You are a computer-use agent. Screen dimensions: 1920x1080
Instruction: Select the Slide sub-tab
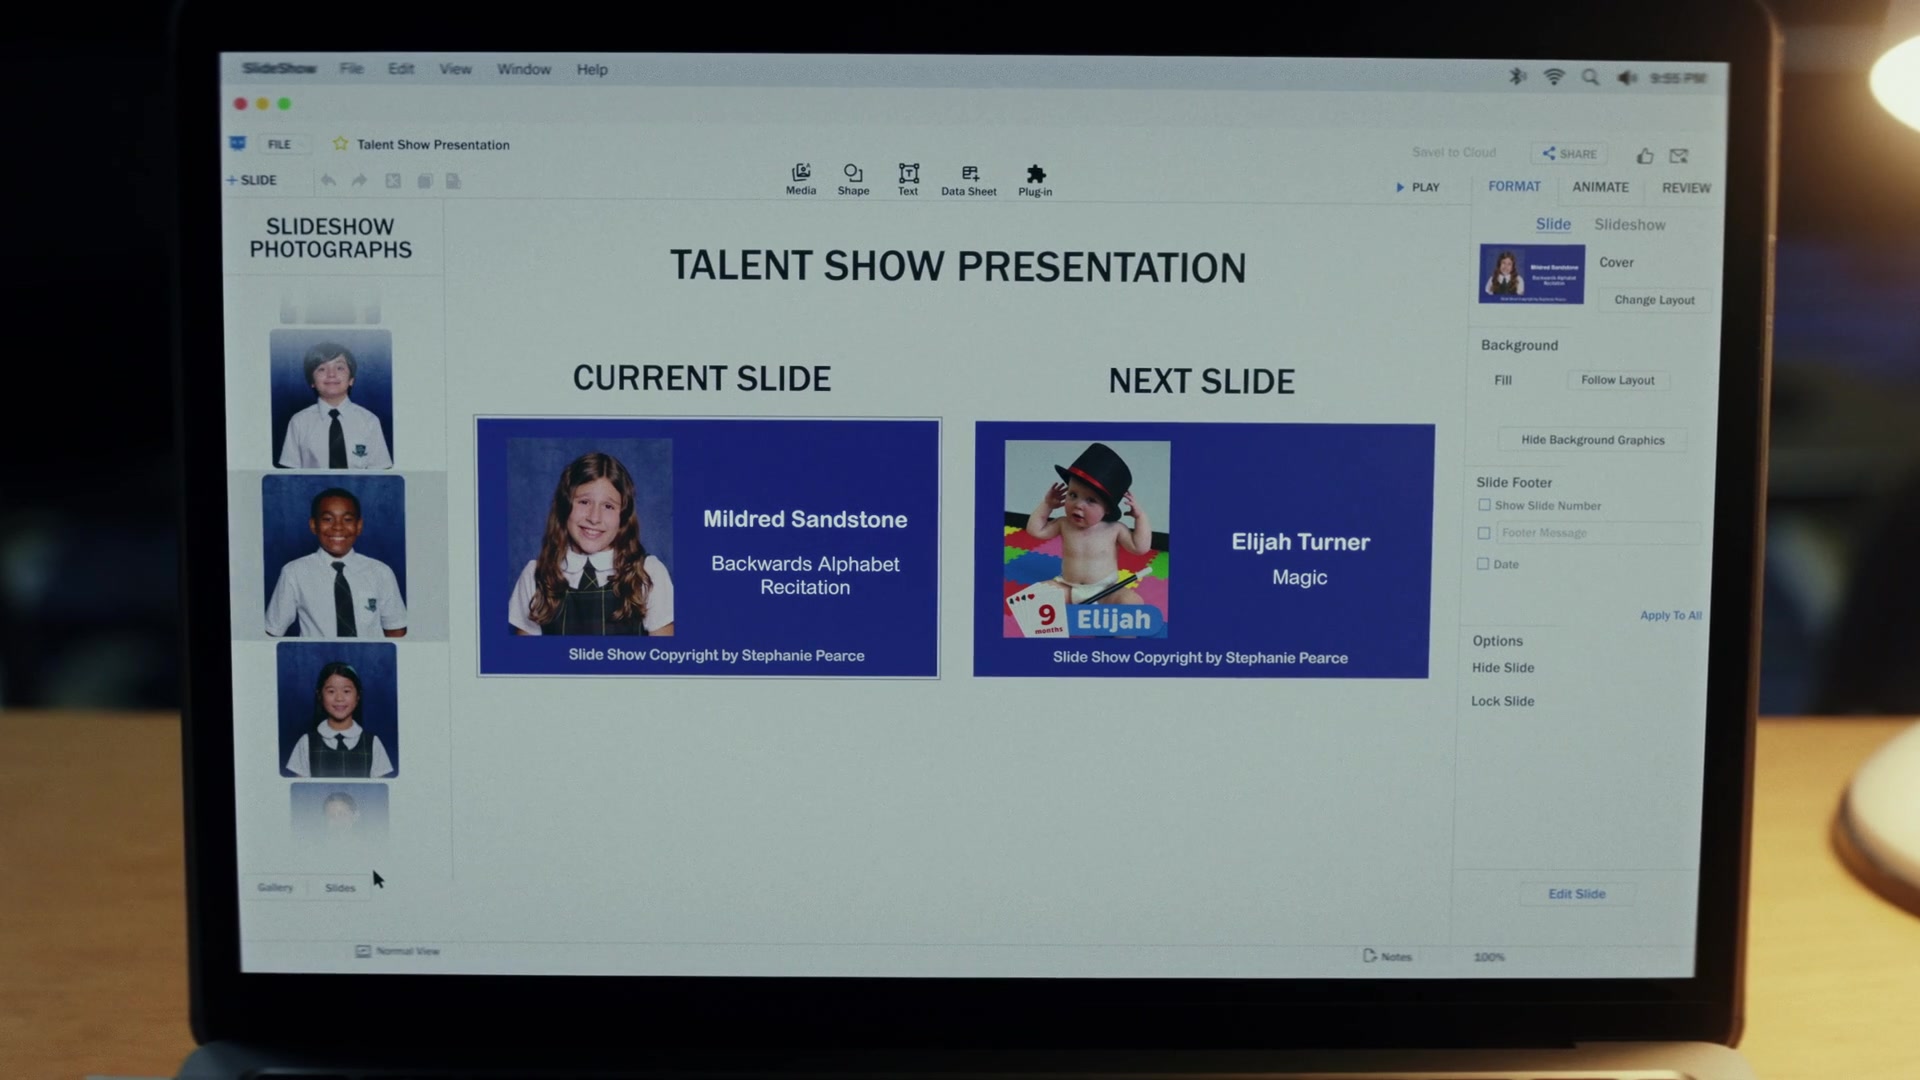pos(1553,224)
